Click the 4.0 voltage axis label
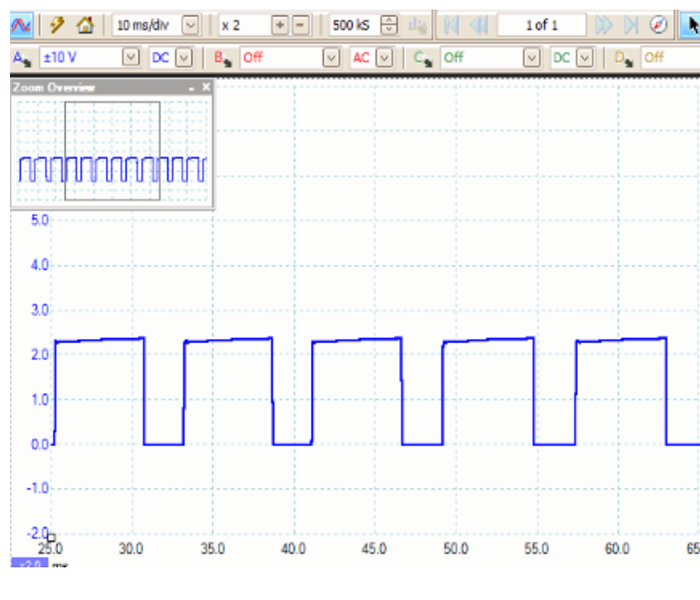Viewport: 700px width, 600px height. 40,265
